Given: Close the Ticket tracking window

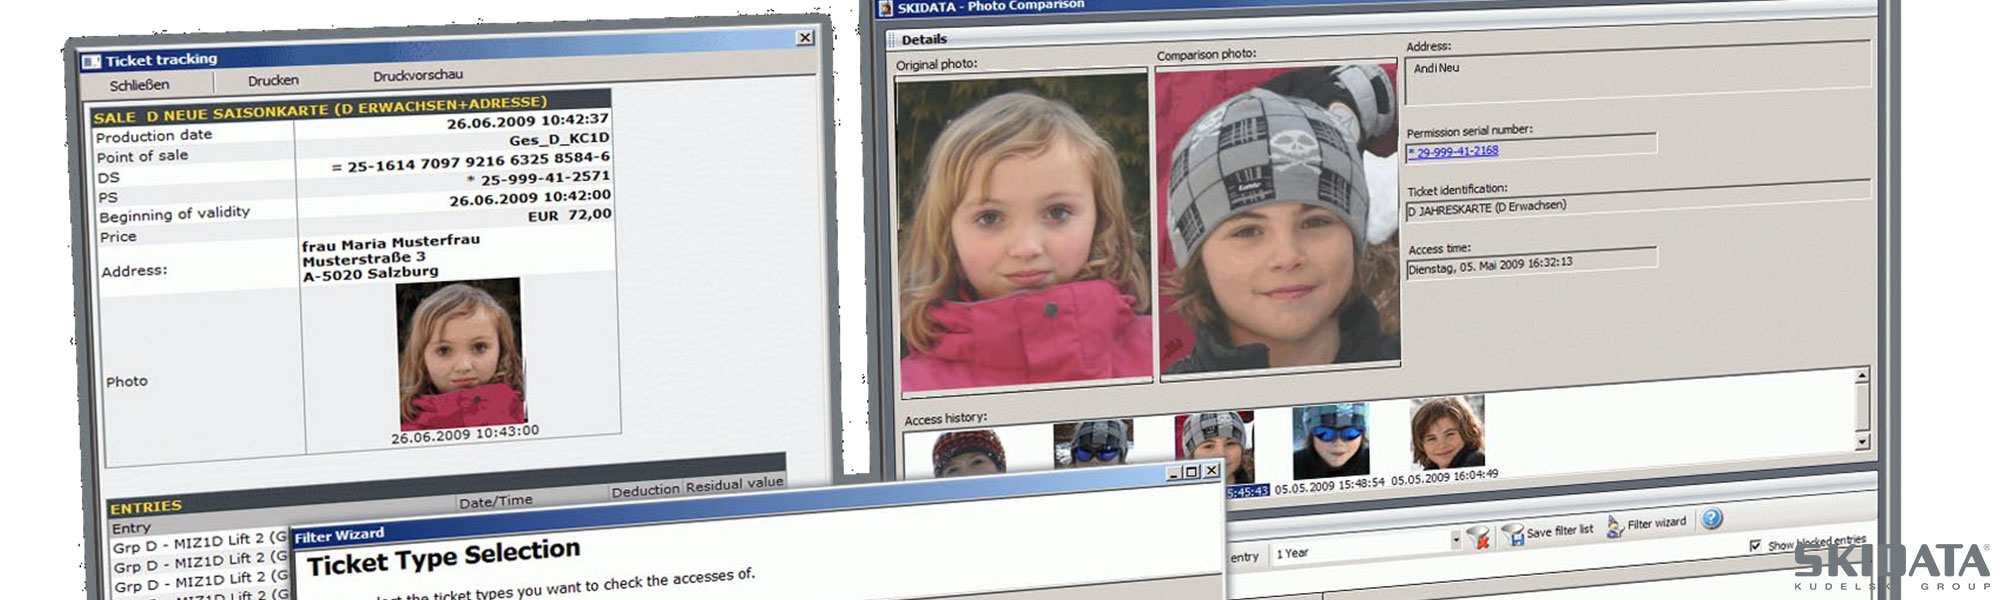Looking at the screenshot, I should coord(805,37).
